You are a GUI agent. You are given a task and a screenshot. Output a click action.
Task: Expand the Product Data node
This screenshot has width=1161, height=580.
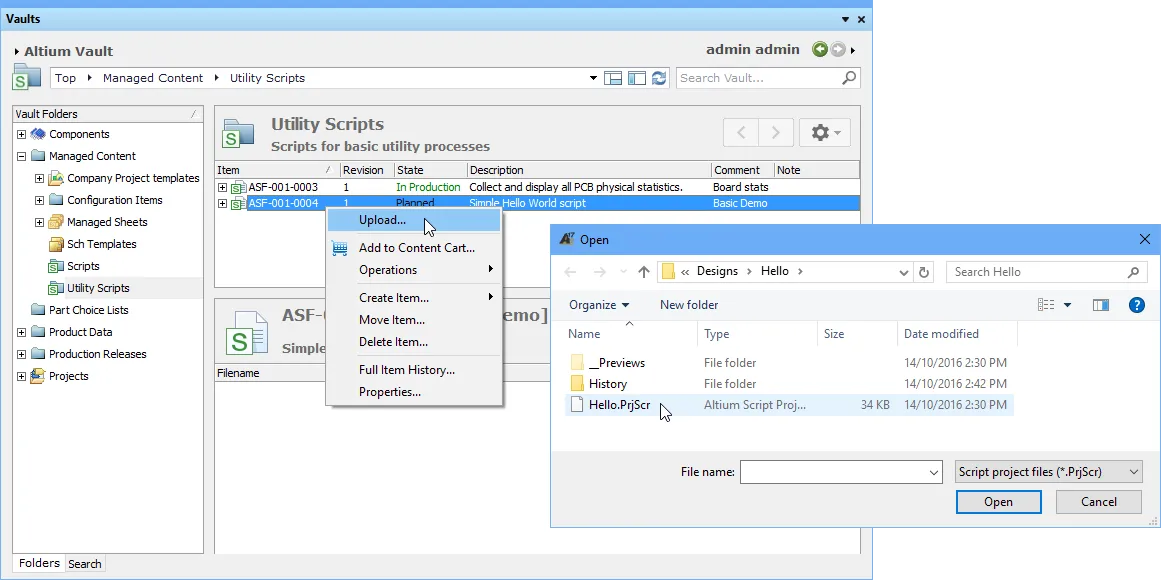[x=21, y=333]
